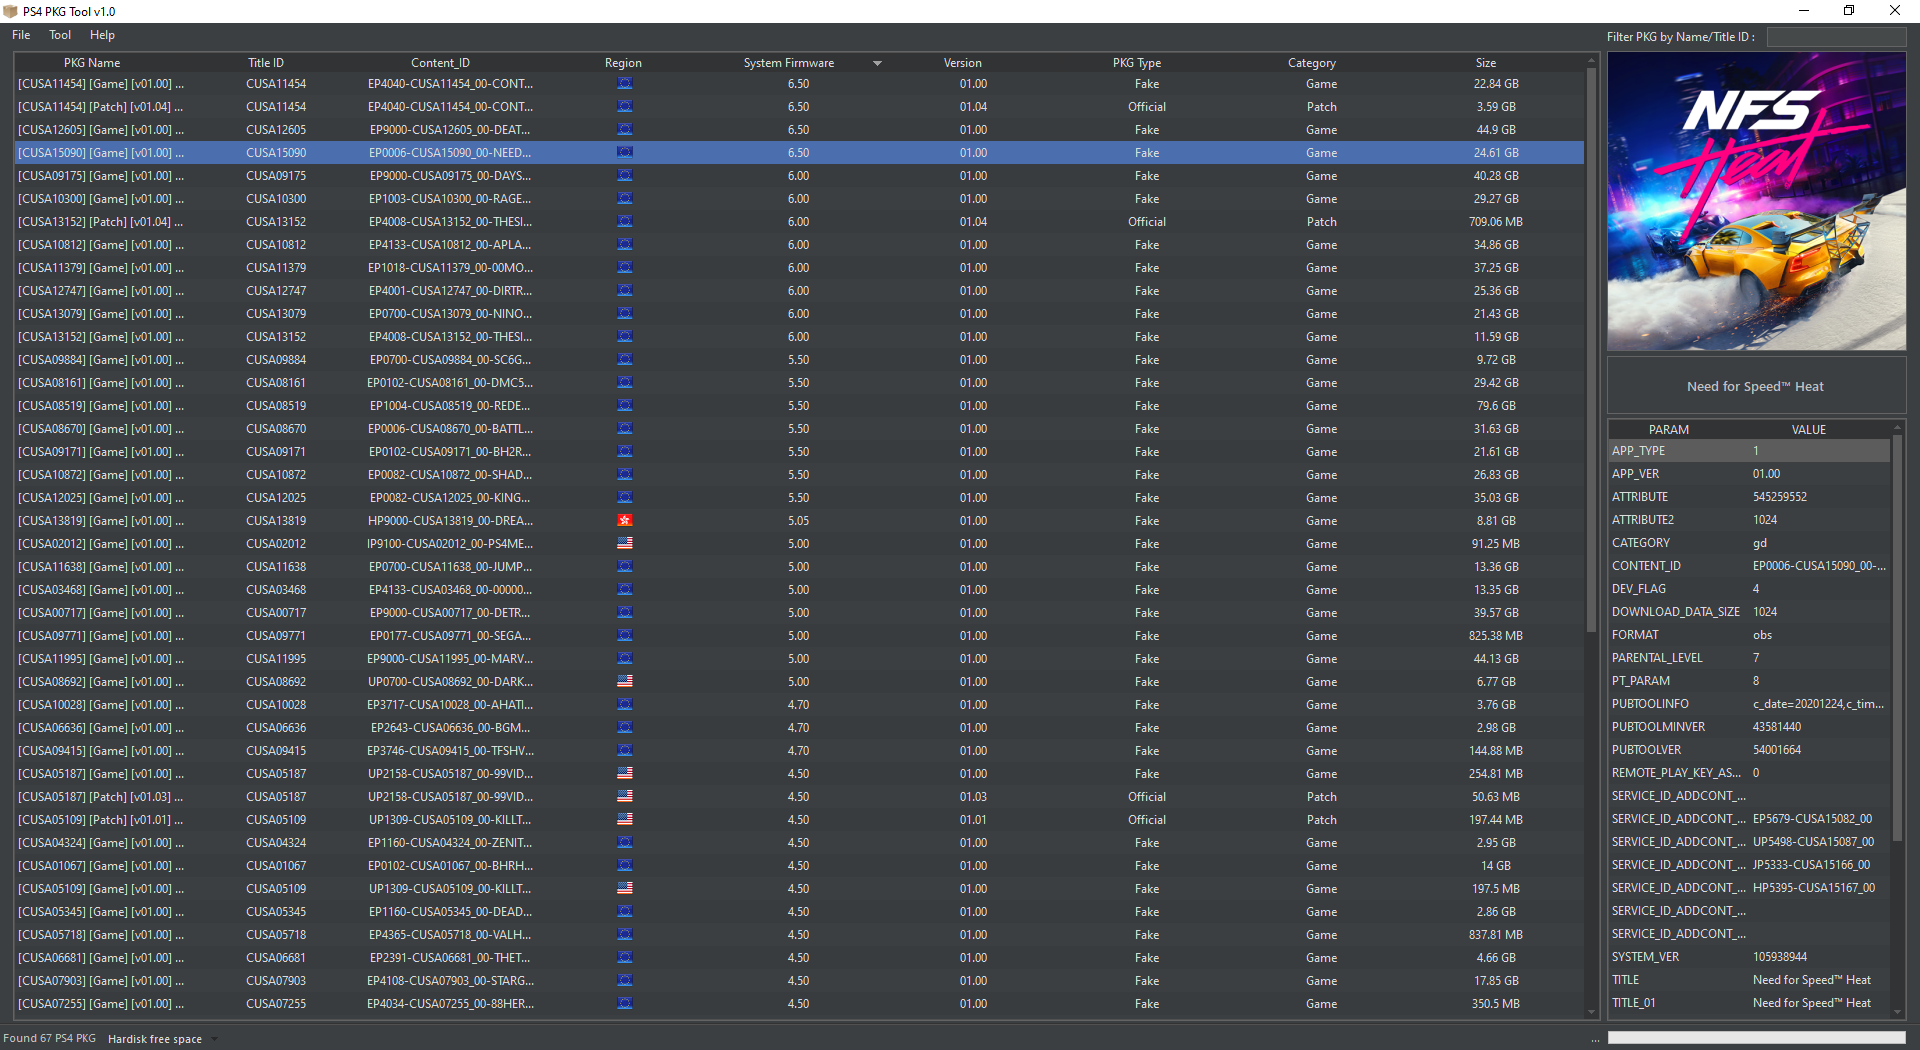
Task: Click the EU flag in CUSA09884 row
Action: click(x=625, y=360)
